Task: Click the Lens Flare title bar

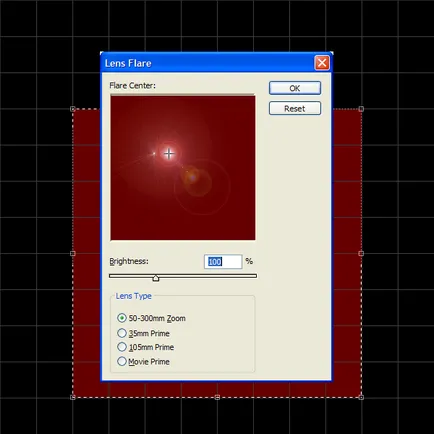Action: point(208,63)
